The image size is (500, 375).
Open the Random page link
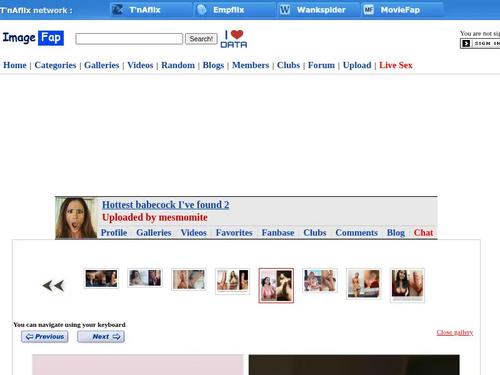tap(178, 65)
